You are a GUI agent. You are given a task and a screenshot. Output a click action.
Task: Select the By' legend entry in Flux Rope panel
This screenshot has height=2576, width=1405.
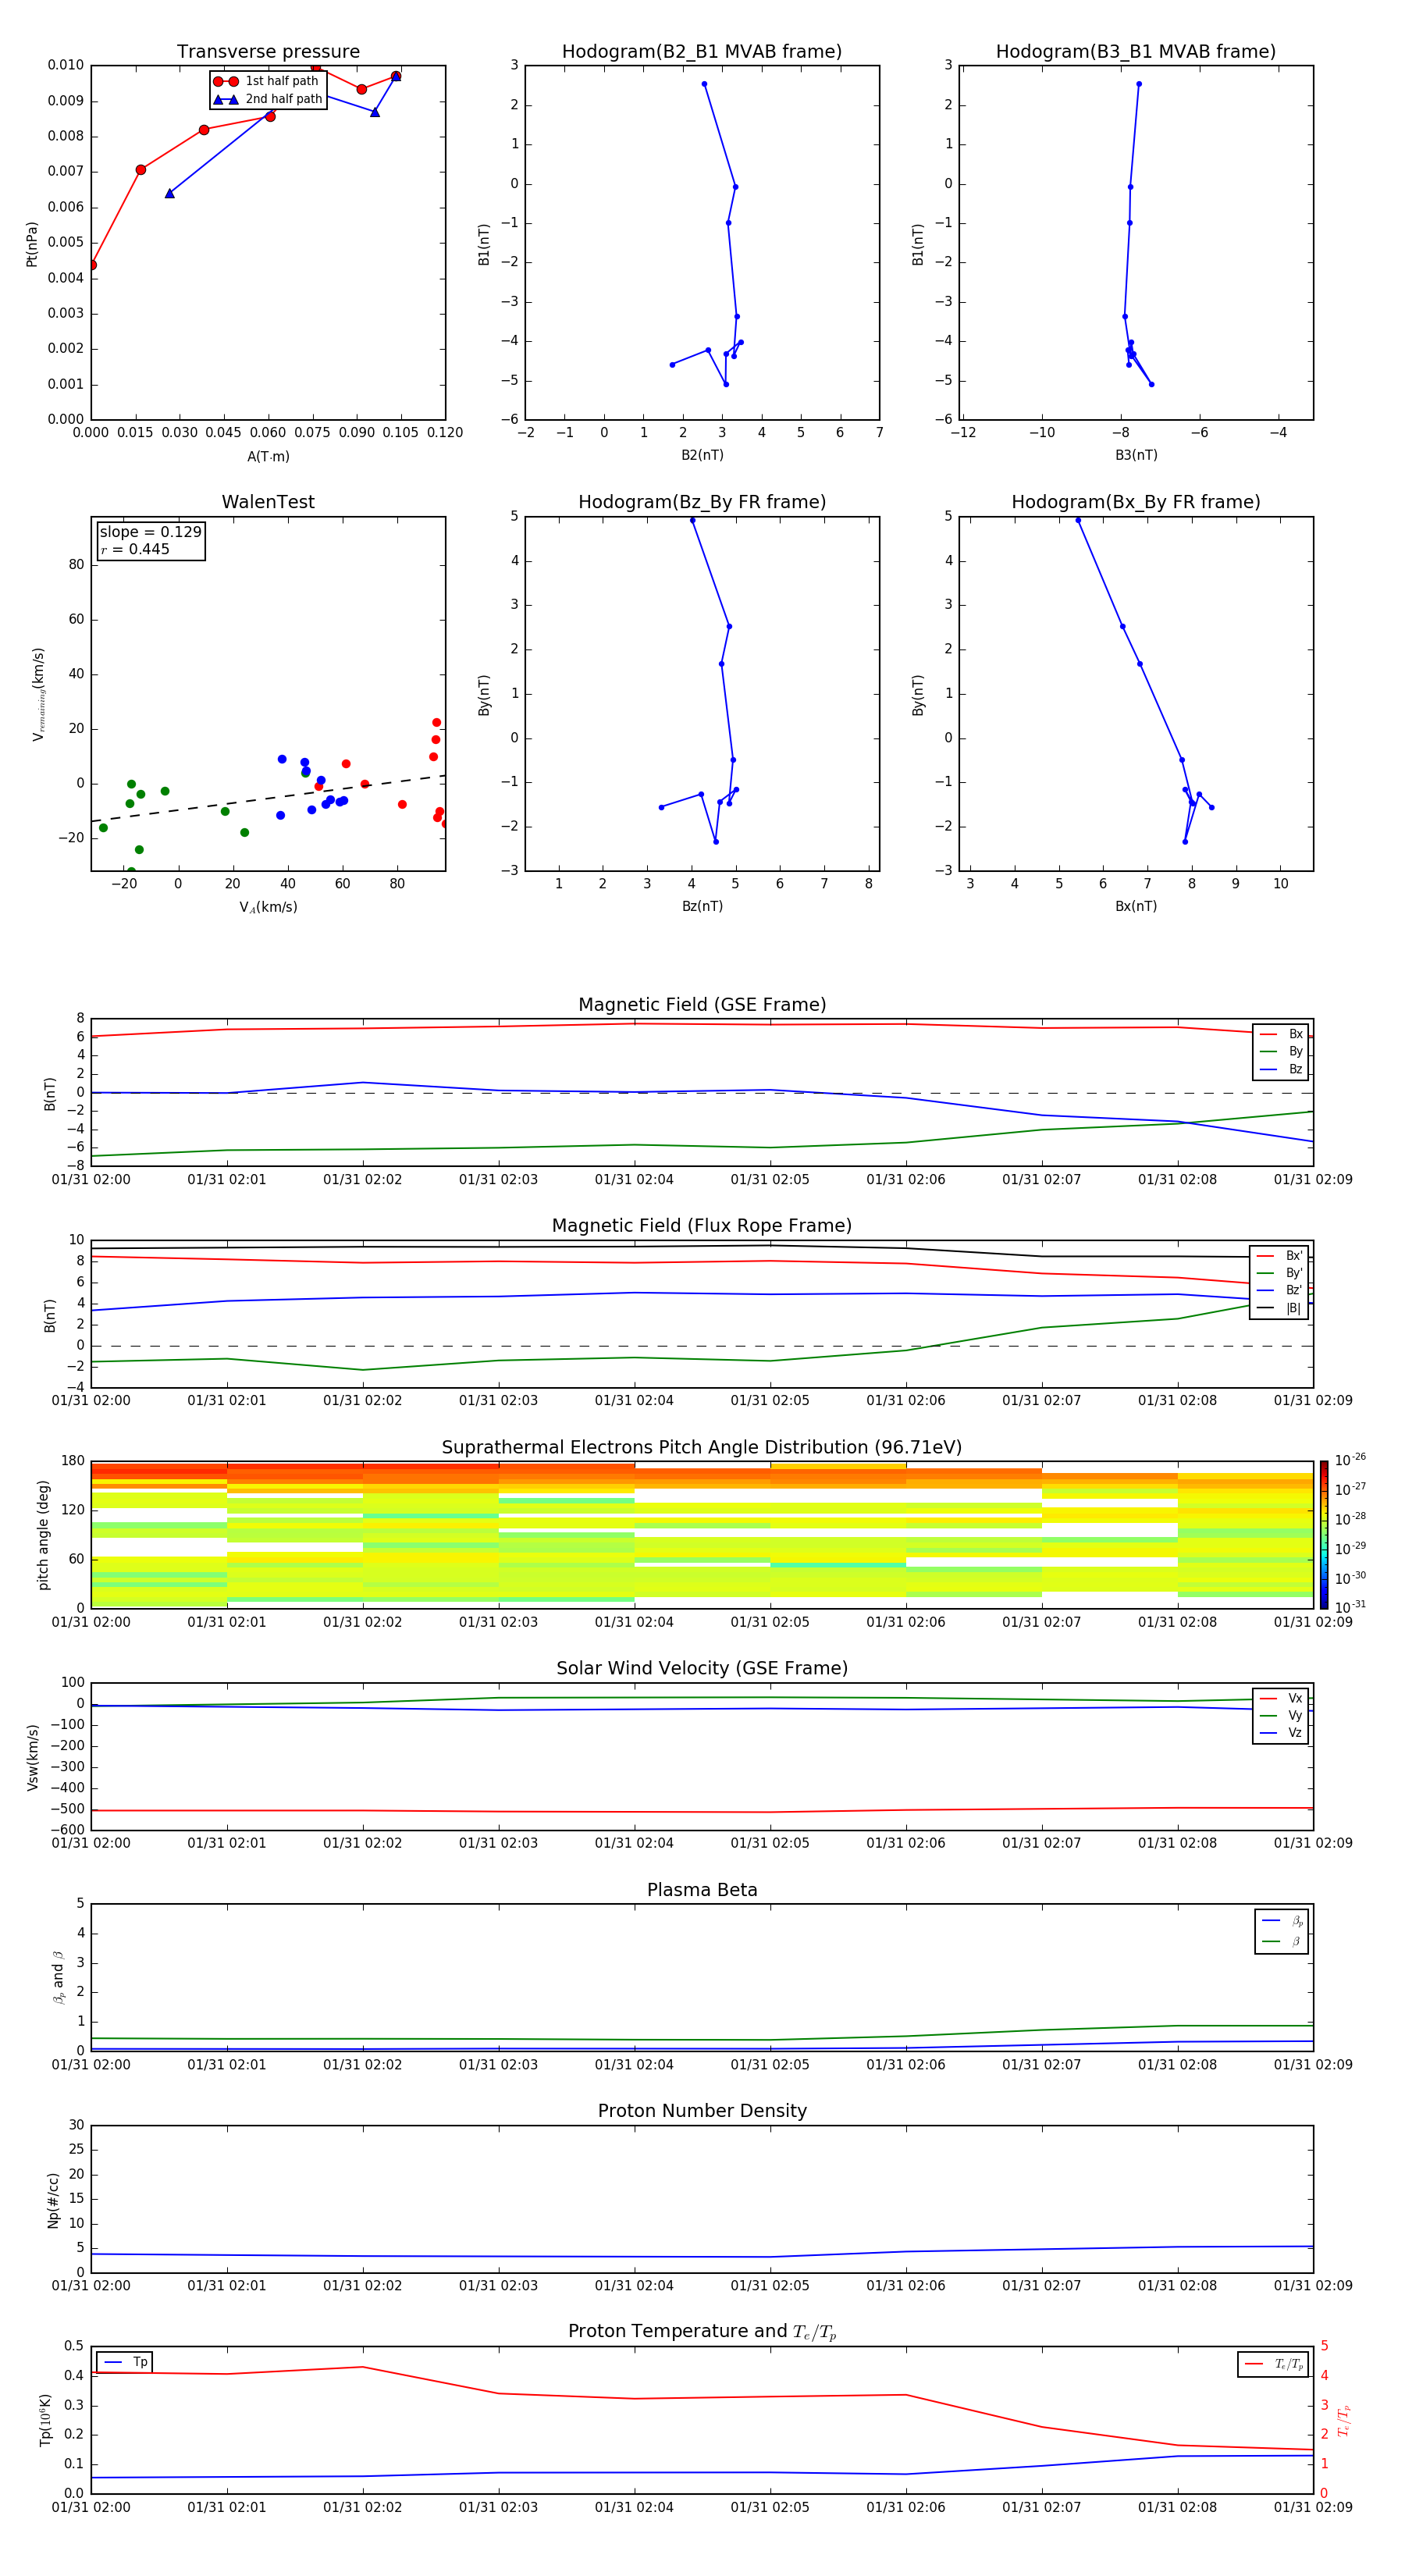1279,1273
